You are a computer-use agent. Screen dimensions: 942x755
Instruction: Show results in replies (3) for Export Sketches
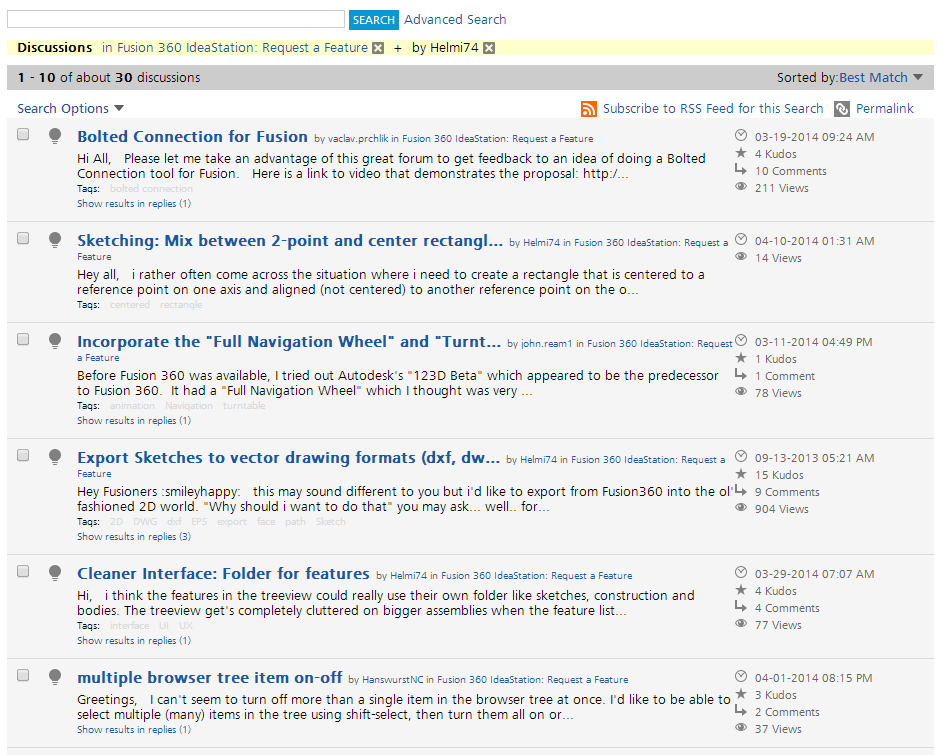click(134, 536)
